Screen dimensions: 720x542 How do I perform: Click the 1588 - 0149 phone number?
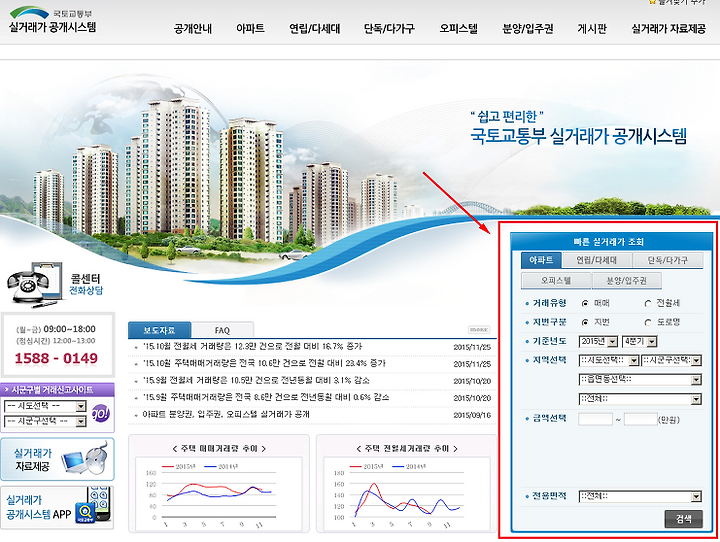coord(56,358)
